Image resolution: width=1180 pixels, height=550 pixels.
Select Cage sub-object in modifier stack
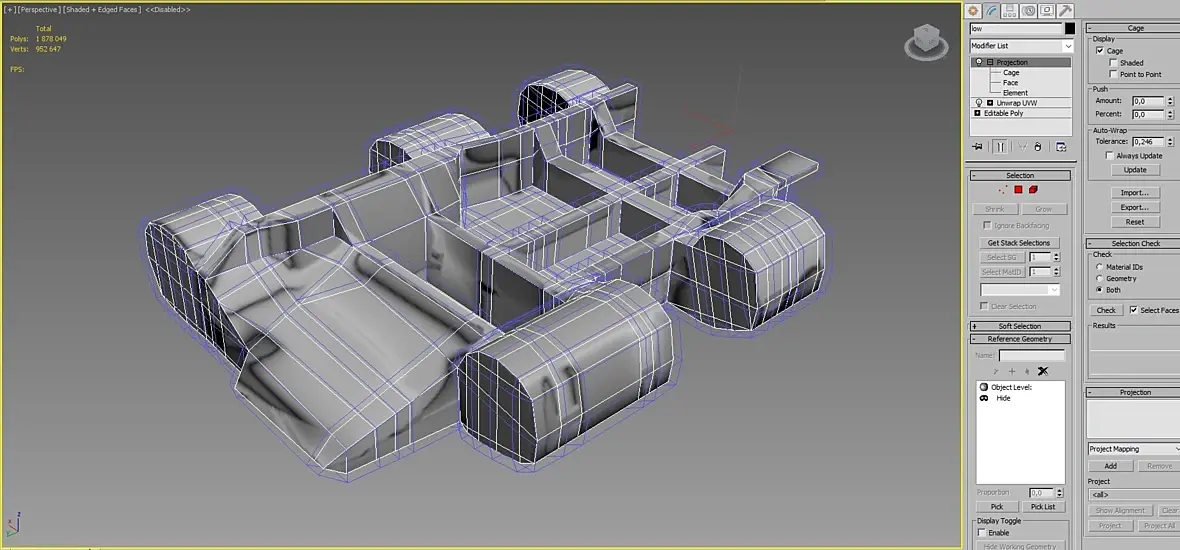tap(1011, 73)
